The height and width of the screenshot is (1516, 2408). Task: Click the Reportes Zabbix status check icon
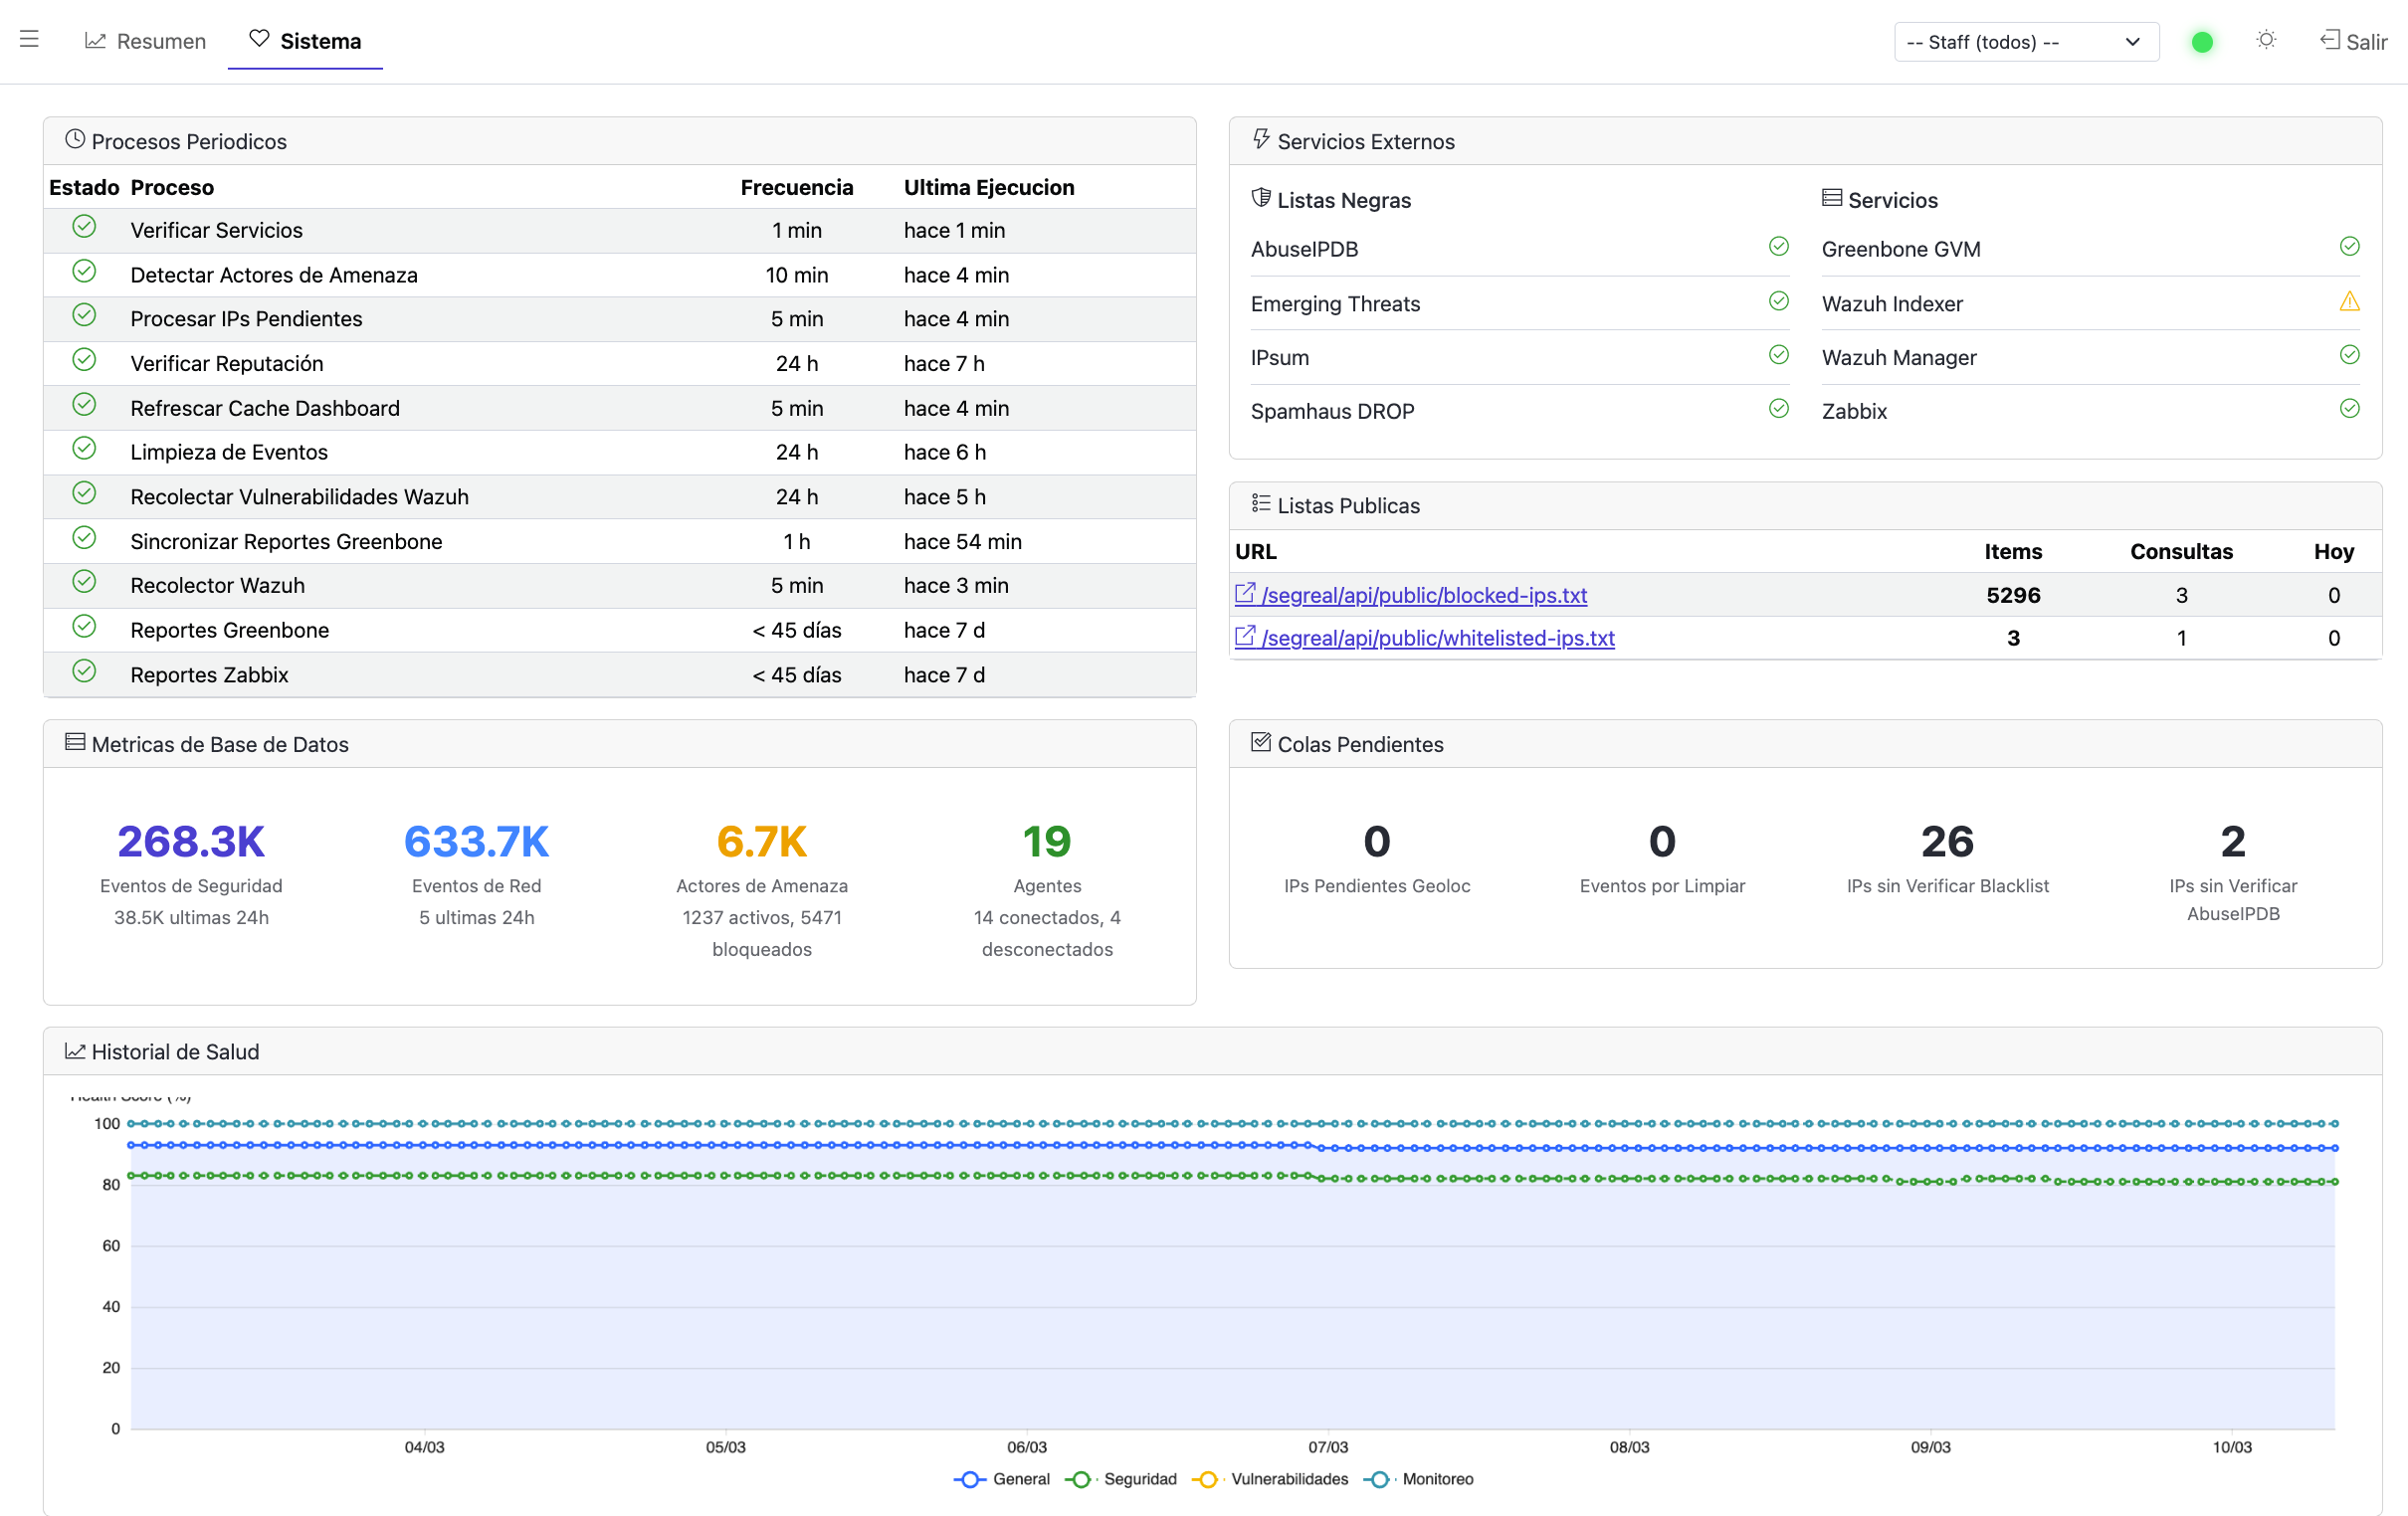click(84, 671)
